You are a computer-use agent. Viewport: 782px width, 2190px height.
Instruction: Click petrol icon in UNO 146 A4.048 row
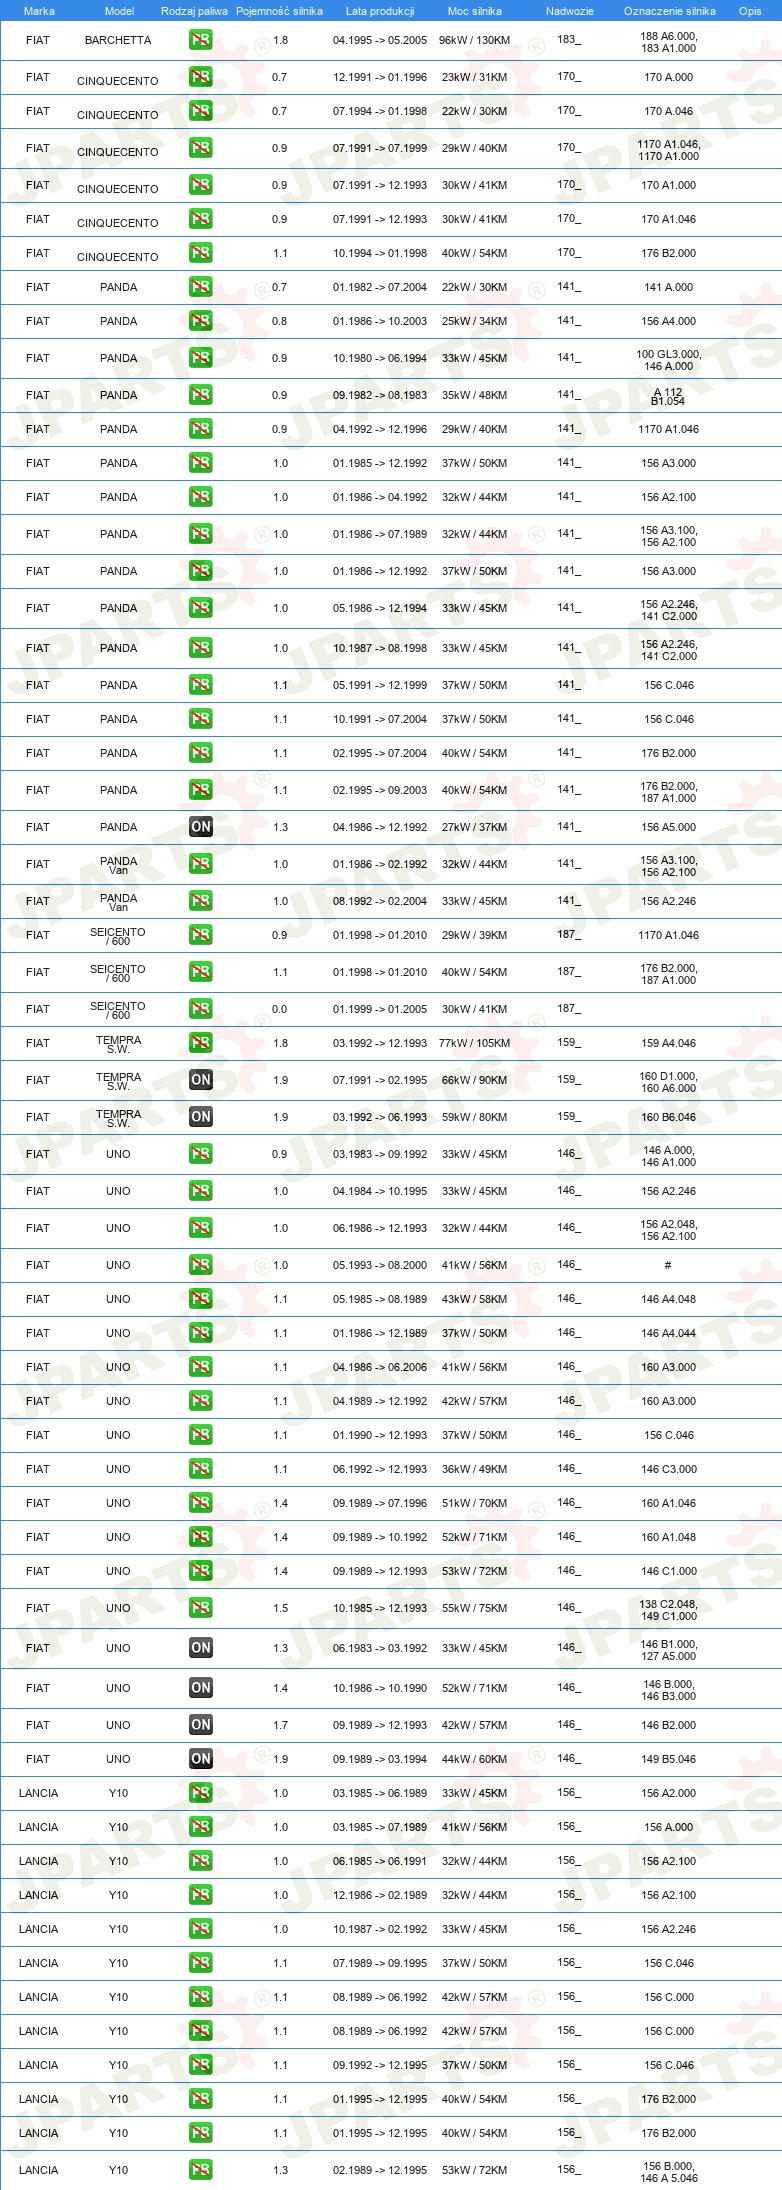pyautogui.click(x=200, y=1299)
